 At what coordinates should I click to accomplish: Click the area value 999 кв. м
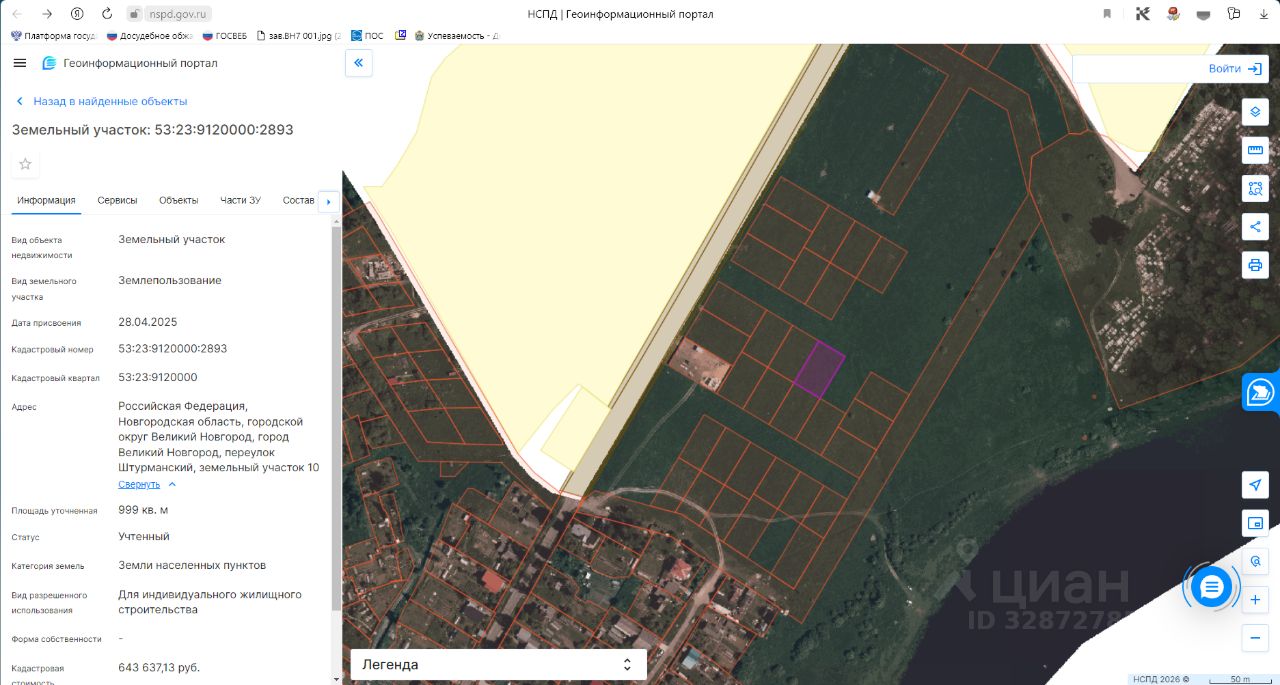tap(143, 510)
